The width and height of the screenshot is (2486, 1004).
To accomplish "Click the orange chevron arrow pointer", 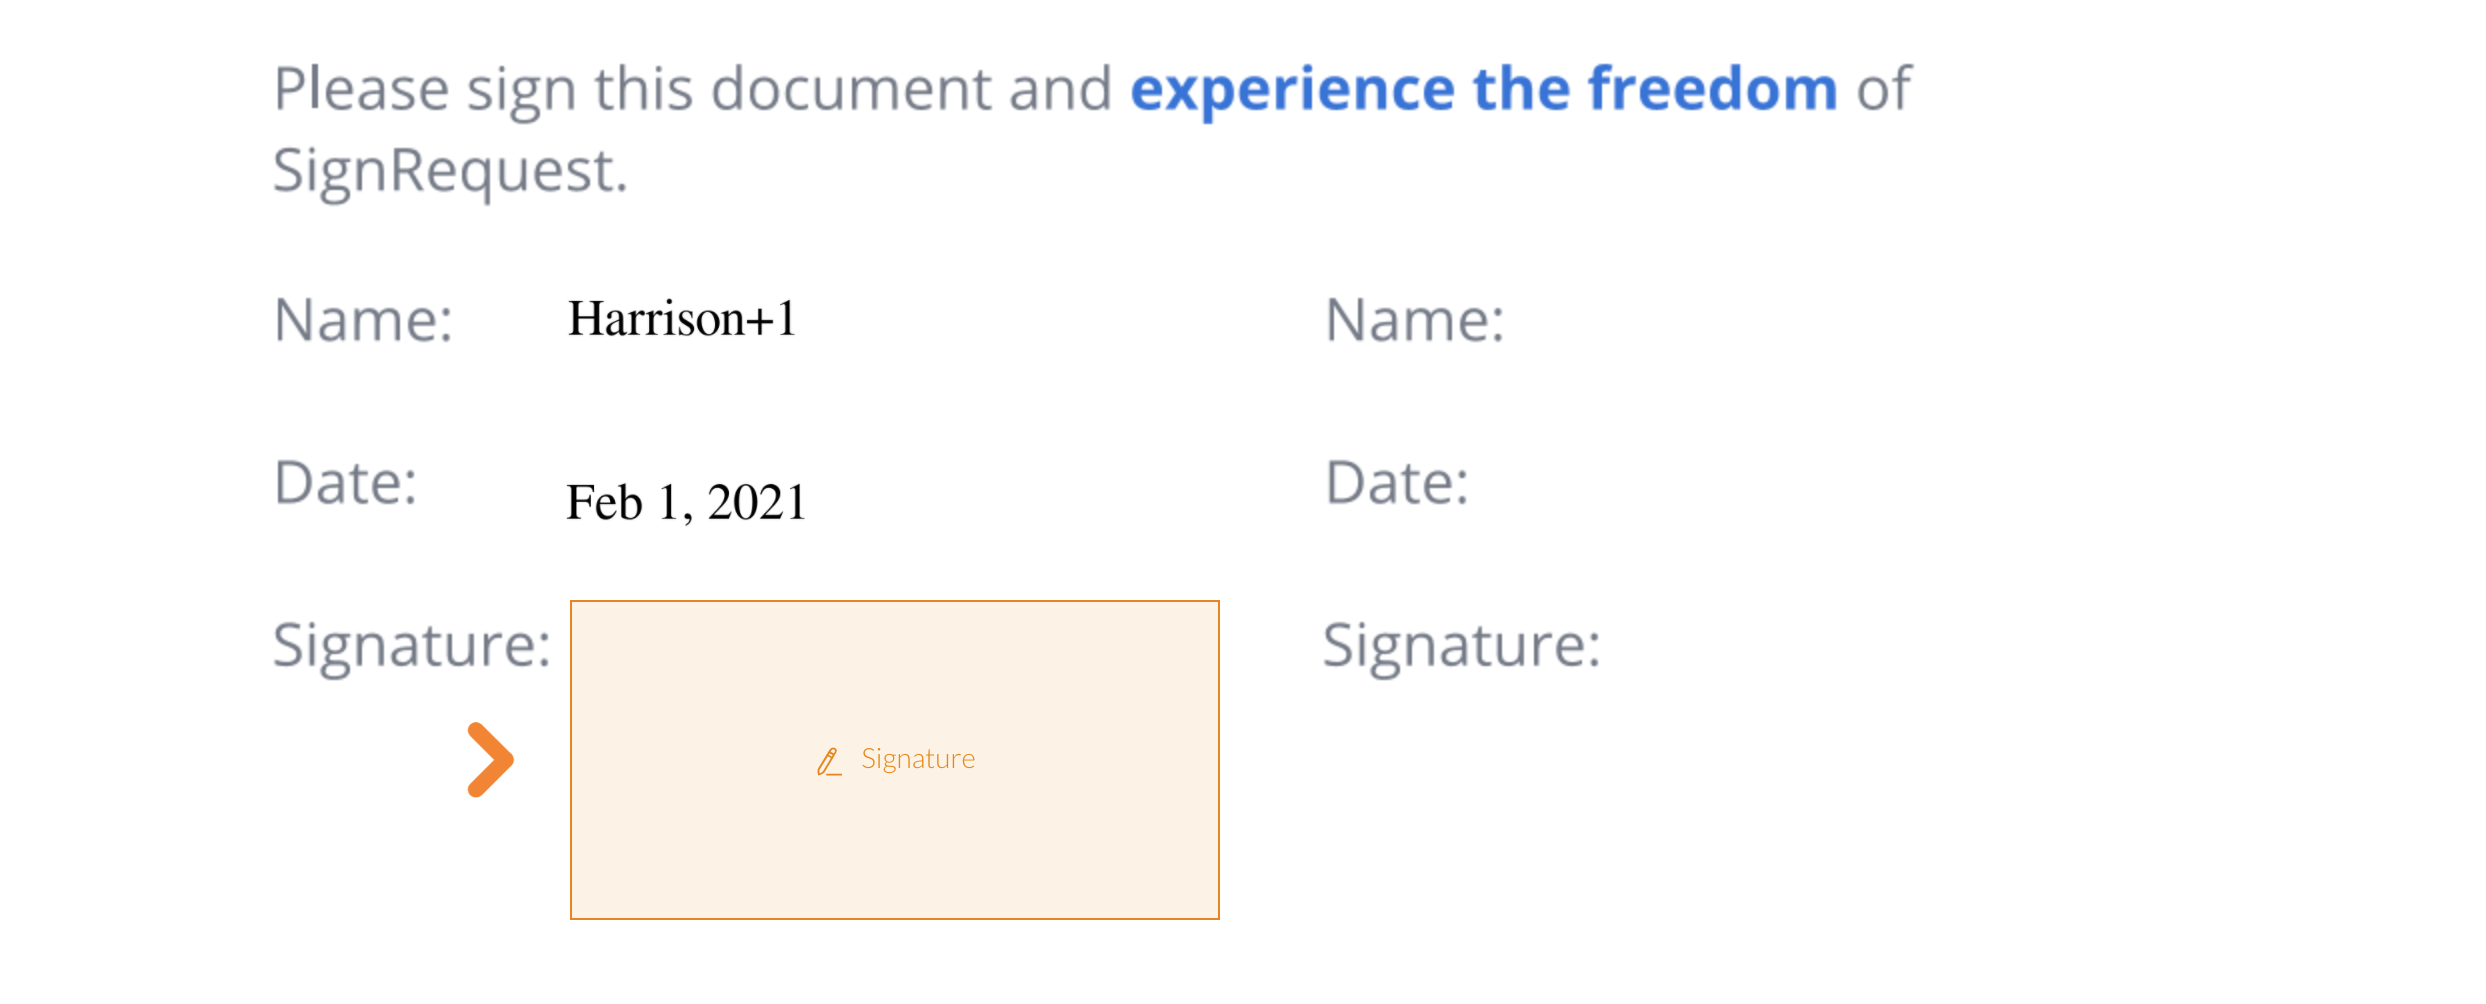I will (490, 760).
